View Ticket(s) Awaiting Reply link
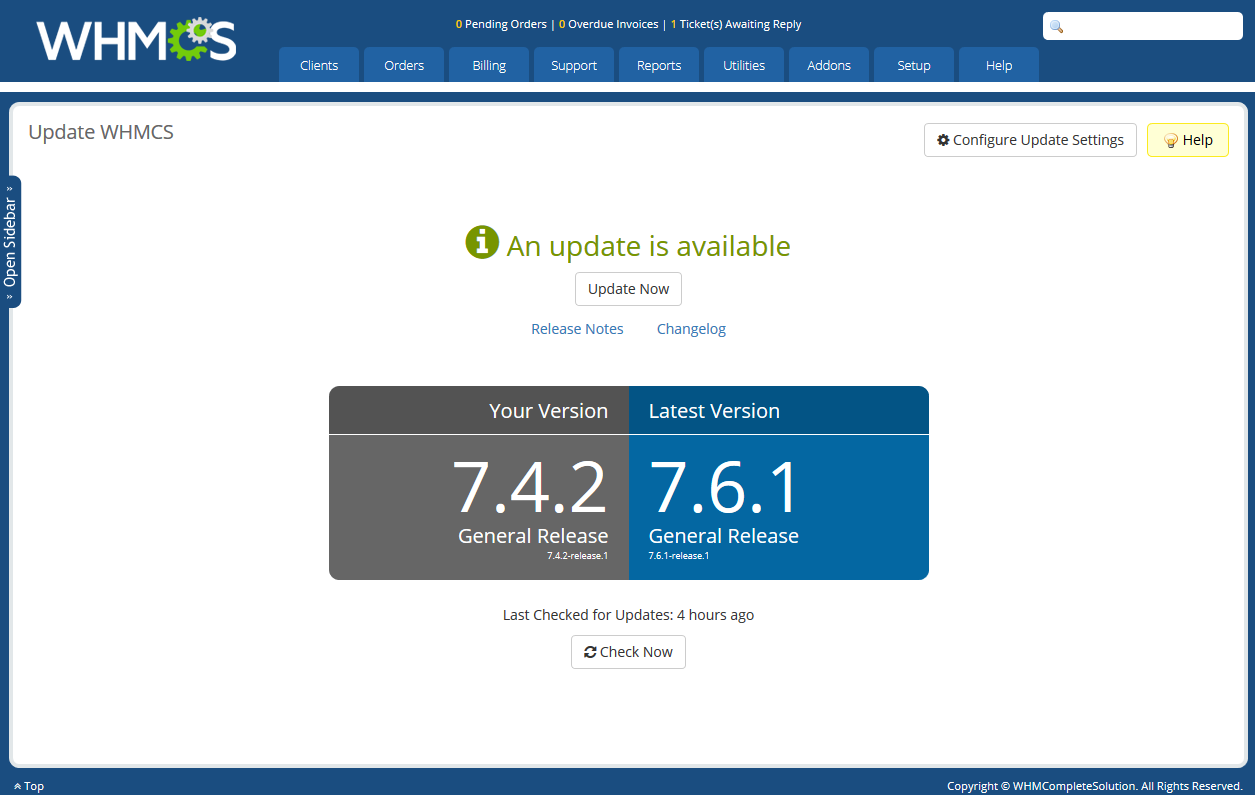 (736, 24)
